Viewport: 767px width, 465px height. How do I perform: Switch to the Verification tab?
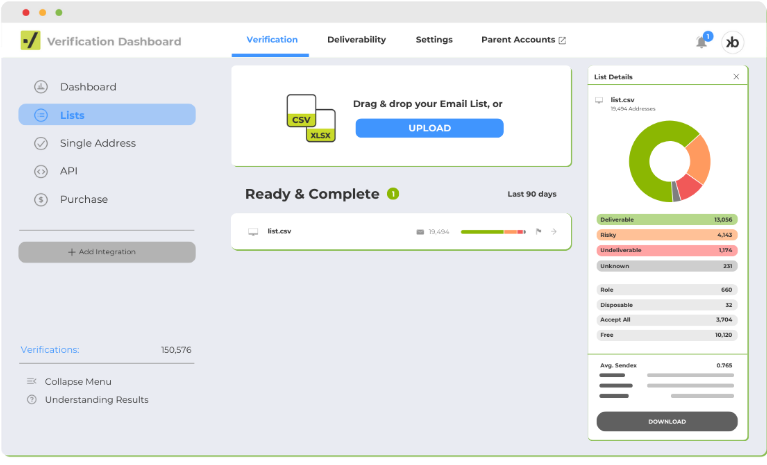pyautogui.click(x=272, y=40)
